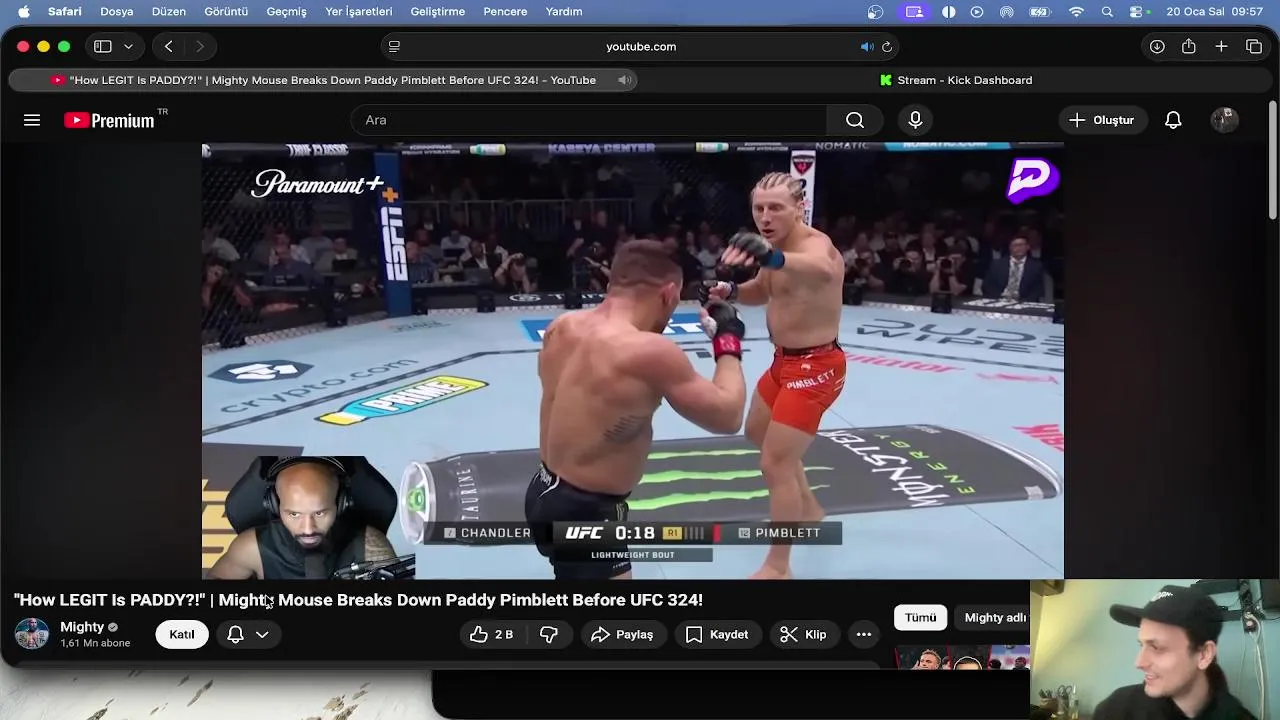Click the video player frame
This screenshot has width=1280, height=720.
pos(633,361)
